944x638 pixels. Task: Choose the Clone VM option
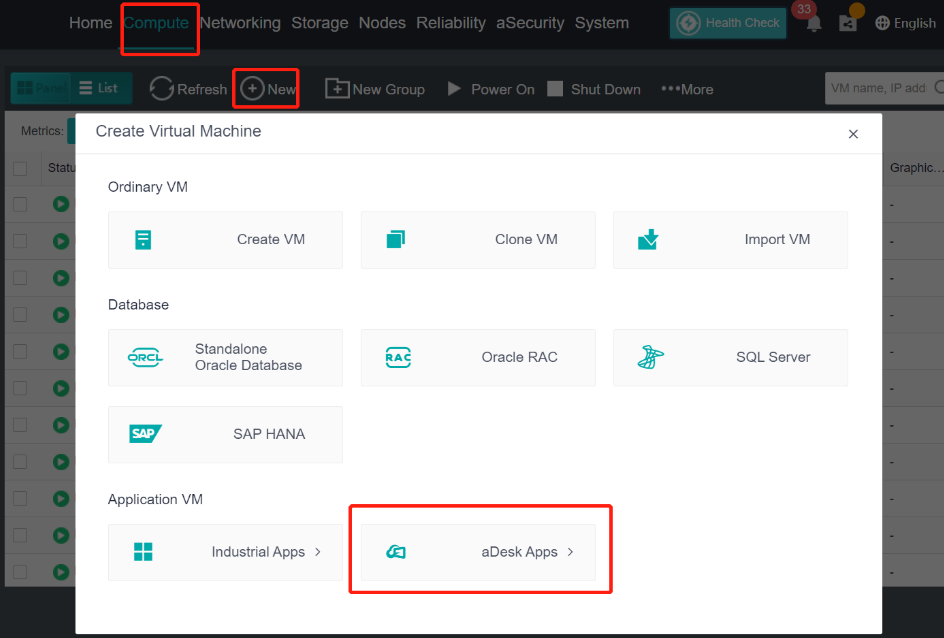478,240
